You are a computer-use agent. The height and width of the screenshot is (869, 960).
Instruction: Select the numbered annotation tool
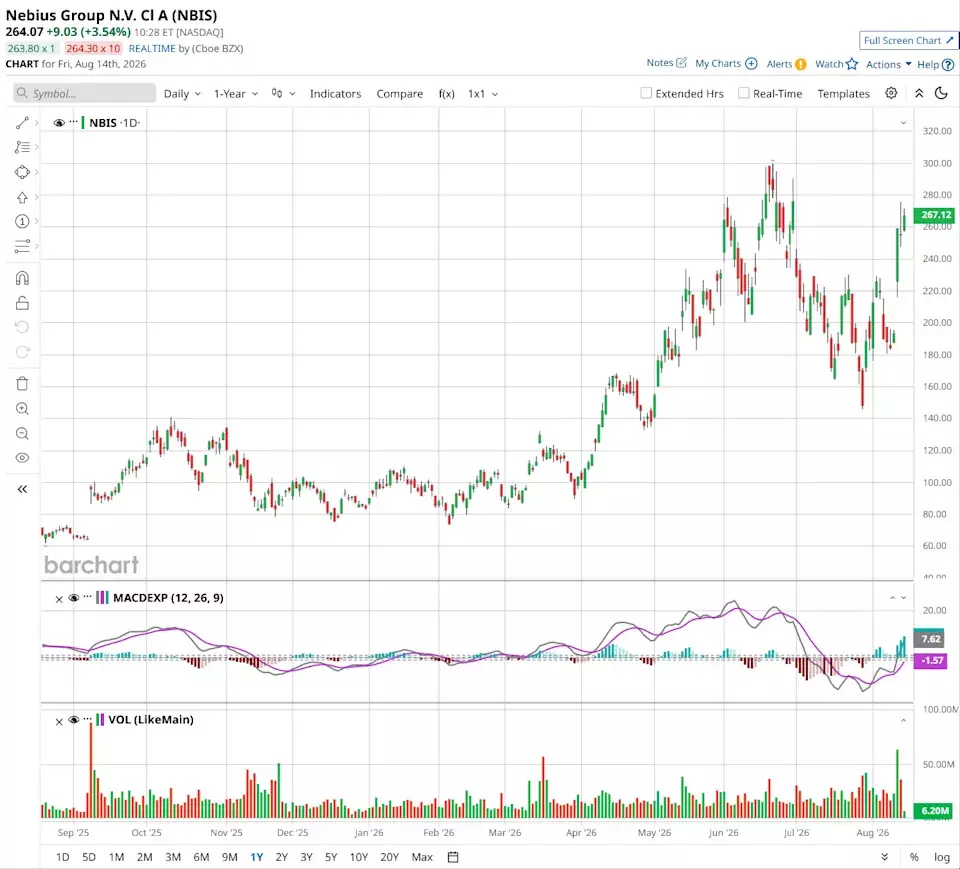click(22, 221)
